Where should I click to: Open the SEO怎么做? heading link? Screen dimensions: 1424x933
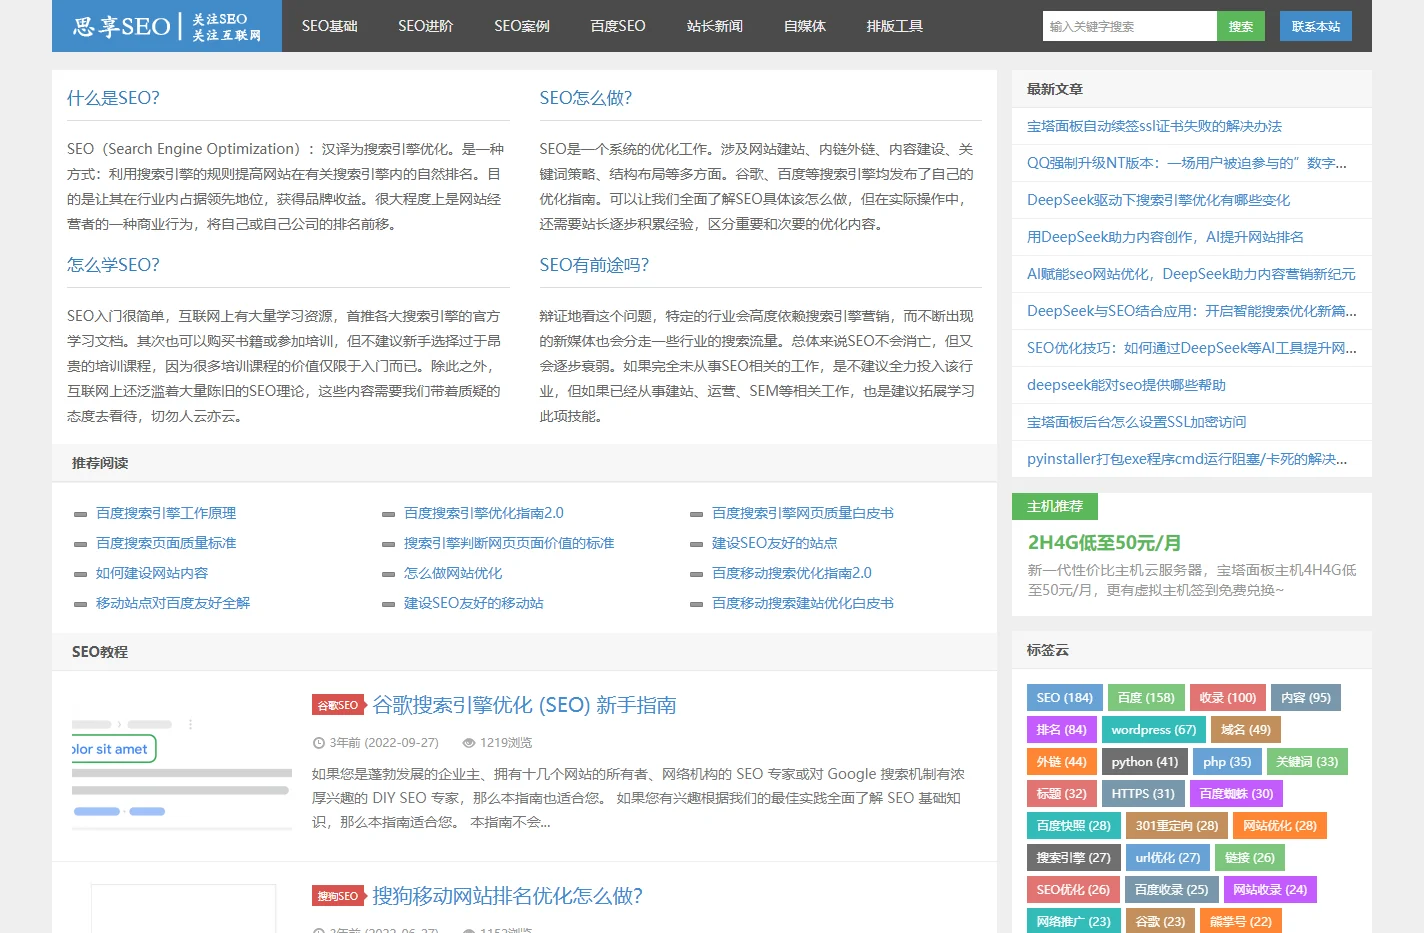(586, 98)
